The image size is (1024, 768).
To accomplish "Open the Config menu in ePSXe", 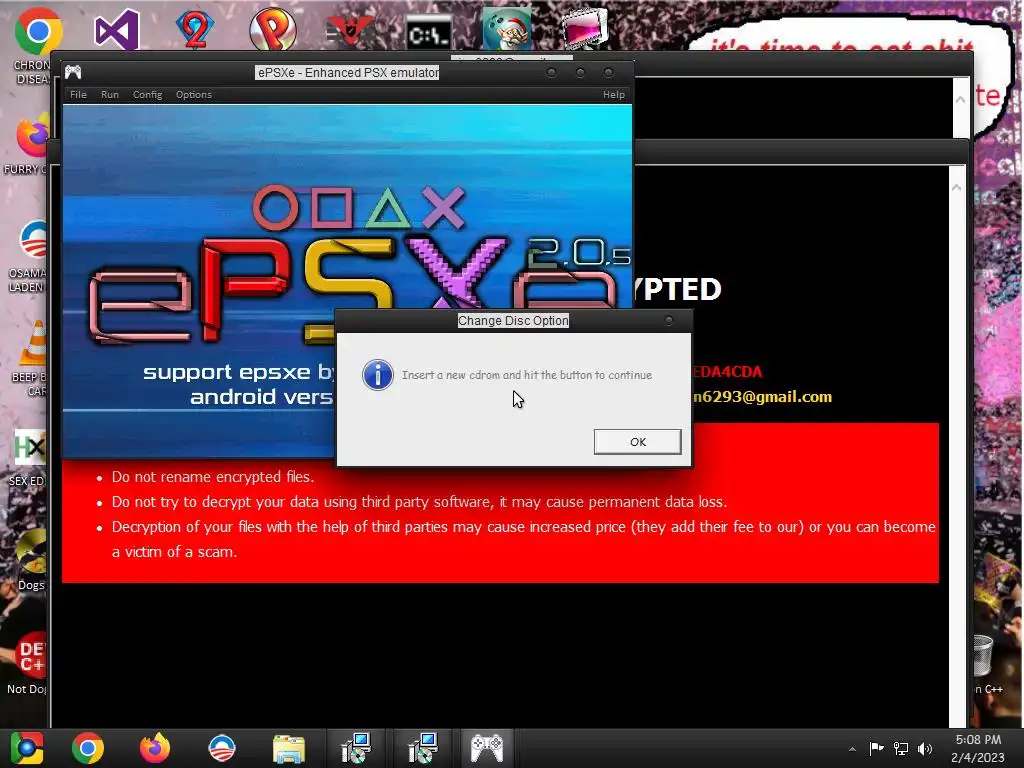I will [x=148, y=95].
